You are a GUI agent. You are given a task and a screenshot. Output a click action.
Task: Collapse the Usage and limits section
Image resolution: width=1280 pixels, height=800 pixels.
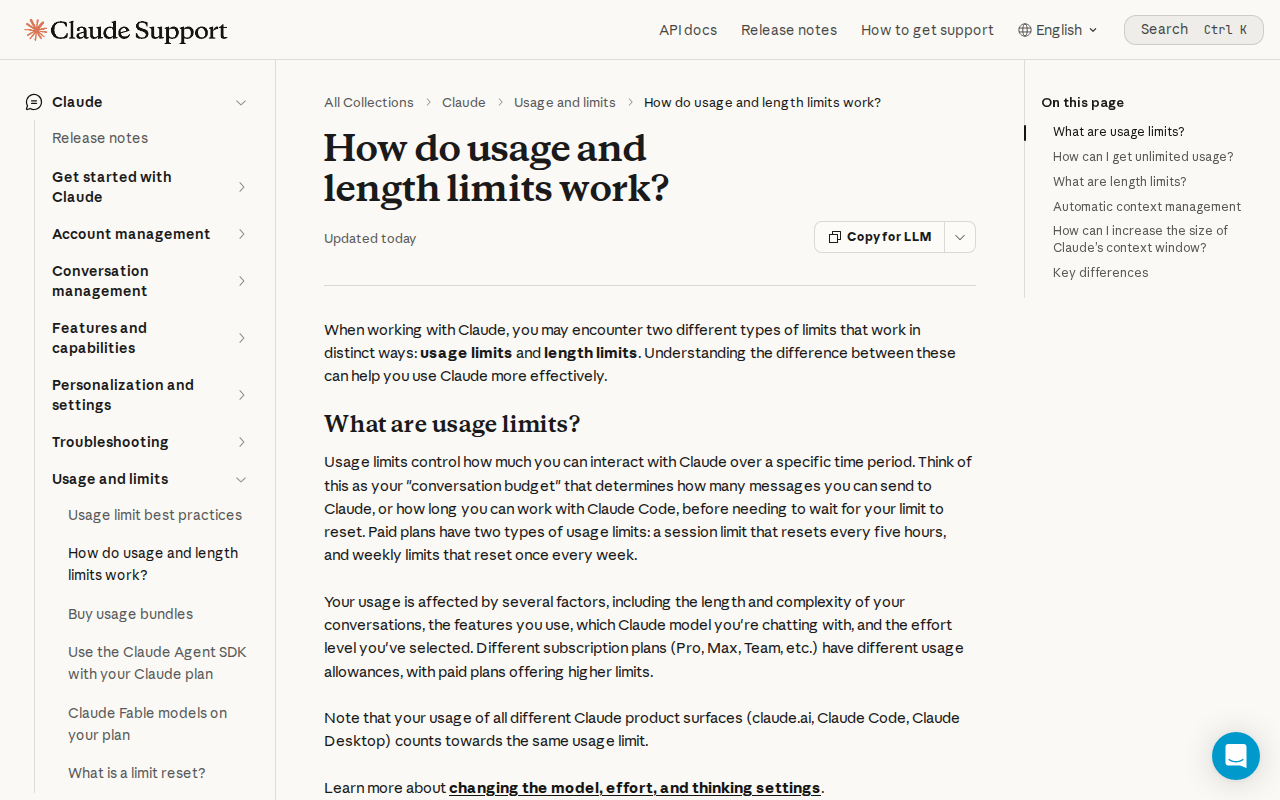tap(241, 479)
